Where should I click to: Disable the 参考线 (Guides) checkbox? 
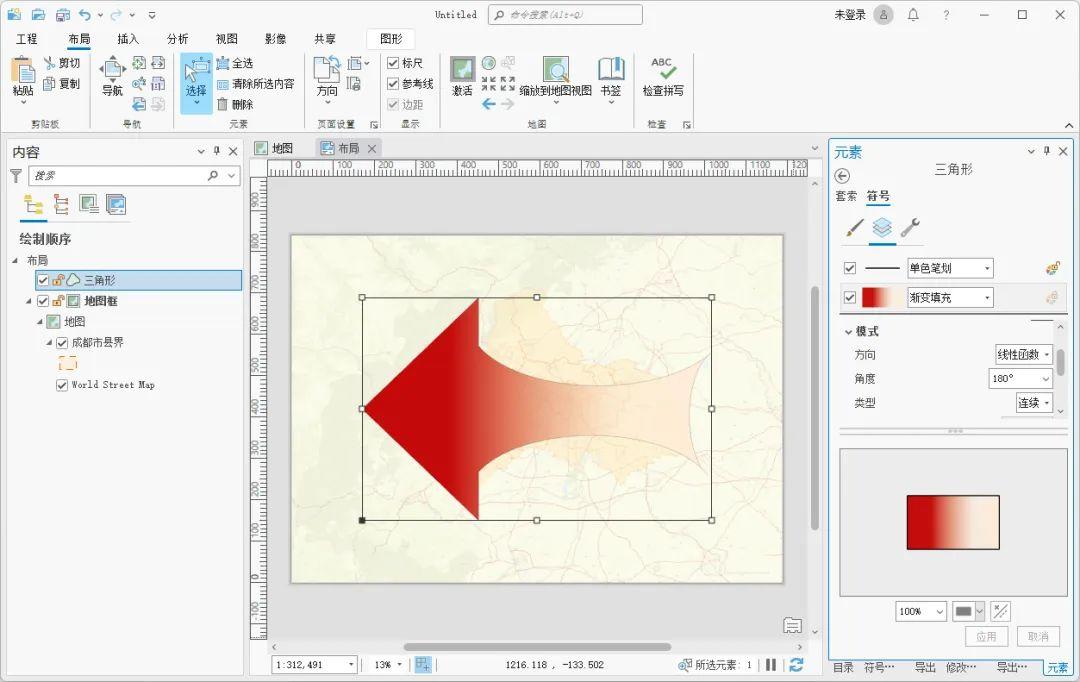tap(392, 83)
